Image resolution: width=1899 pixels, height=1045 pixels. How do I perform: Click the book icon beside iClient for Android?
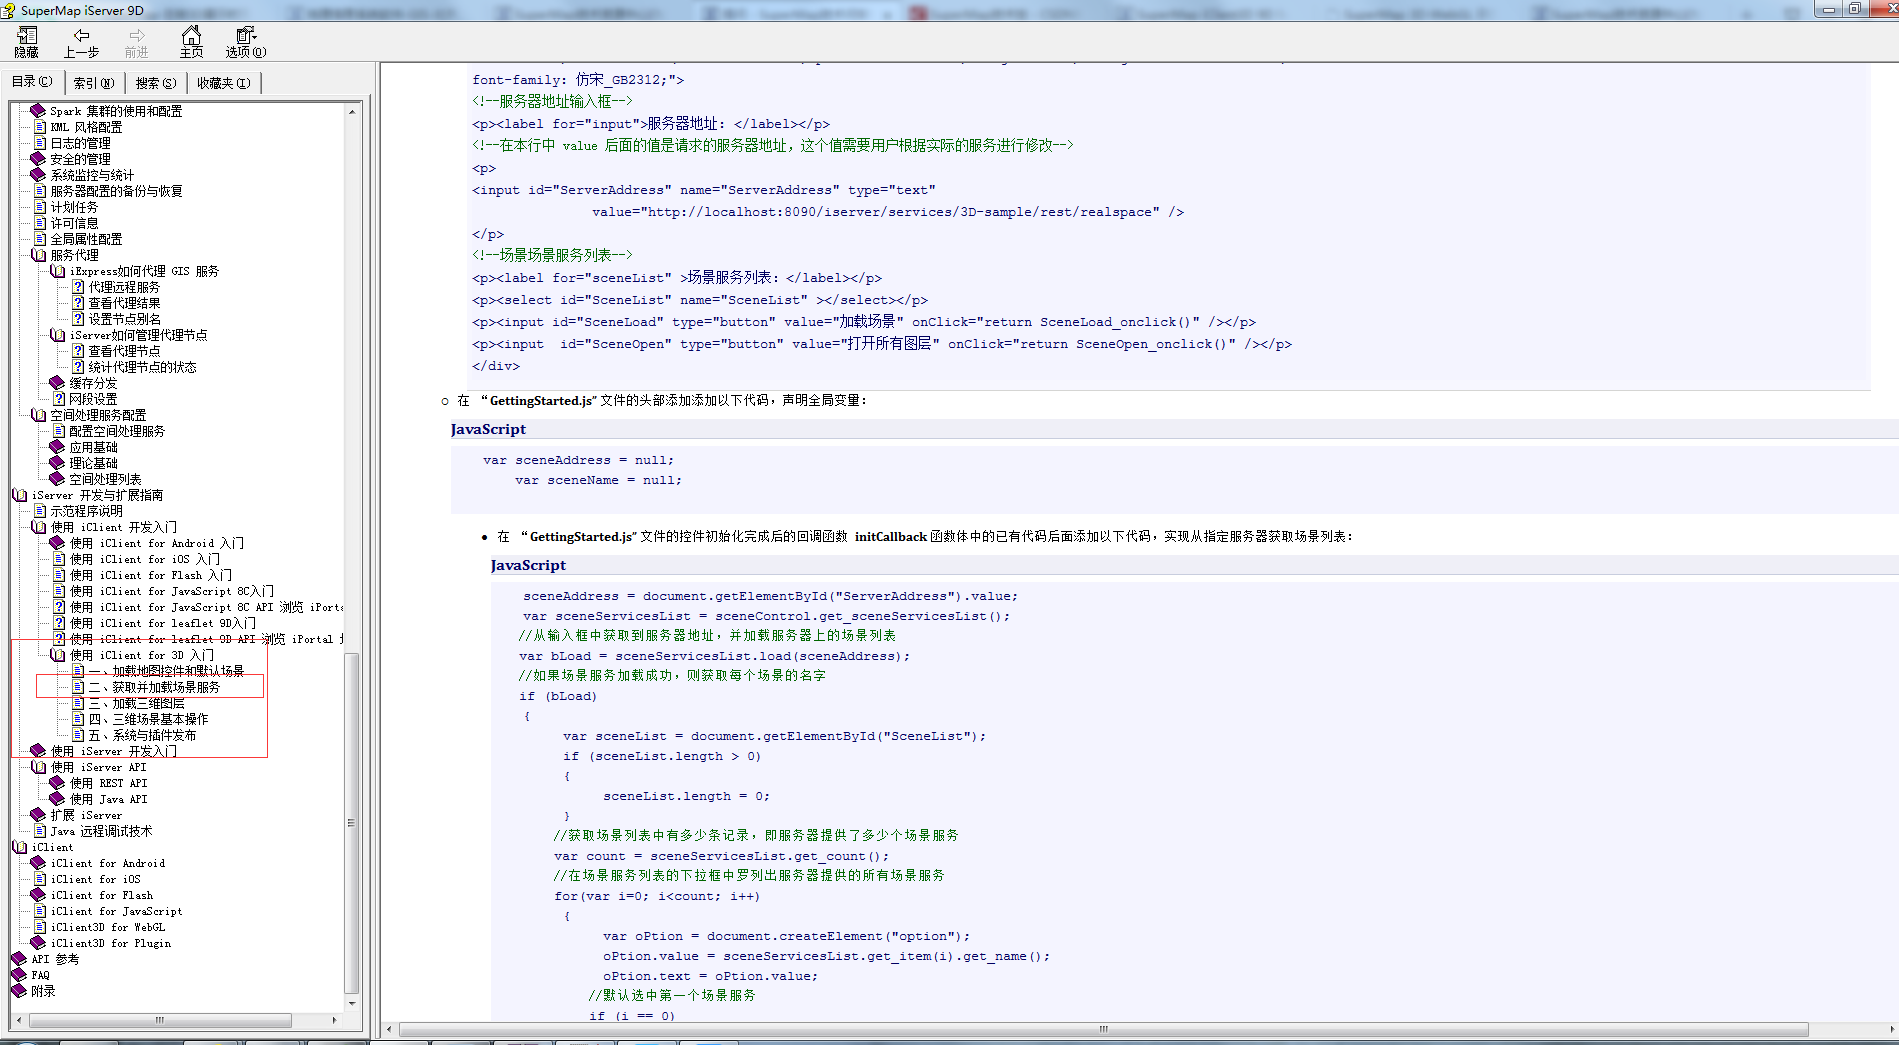coord(38,863)
